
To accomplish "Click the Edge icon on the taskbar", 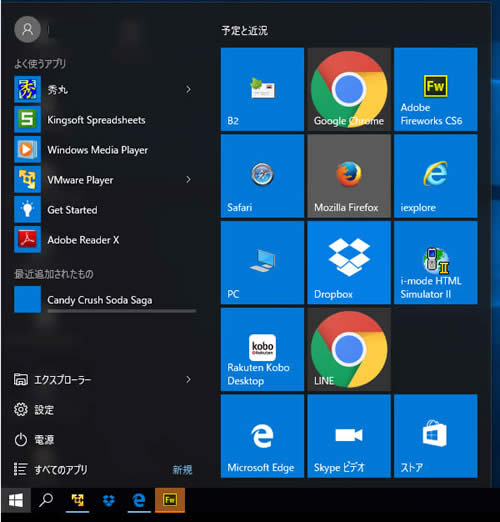I will point(139,500).
